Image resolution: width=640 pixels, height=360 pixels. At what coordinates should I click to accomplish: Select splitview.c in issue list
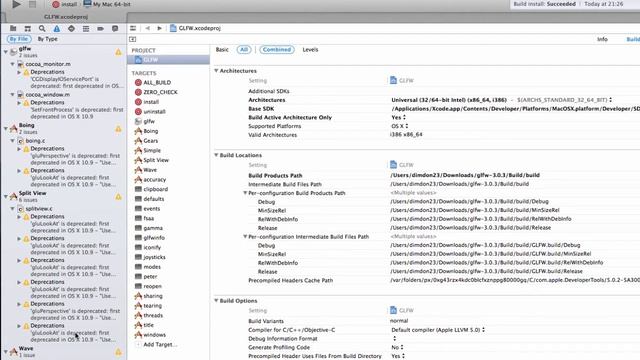coord(39,209)
